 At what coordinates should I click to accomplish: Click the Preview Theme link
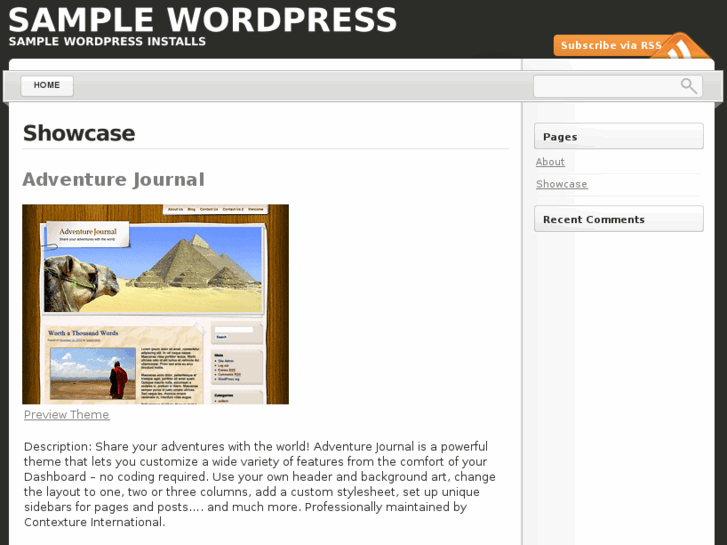[67, 415]
